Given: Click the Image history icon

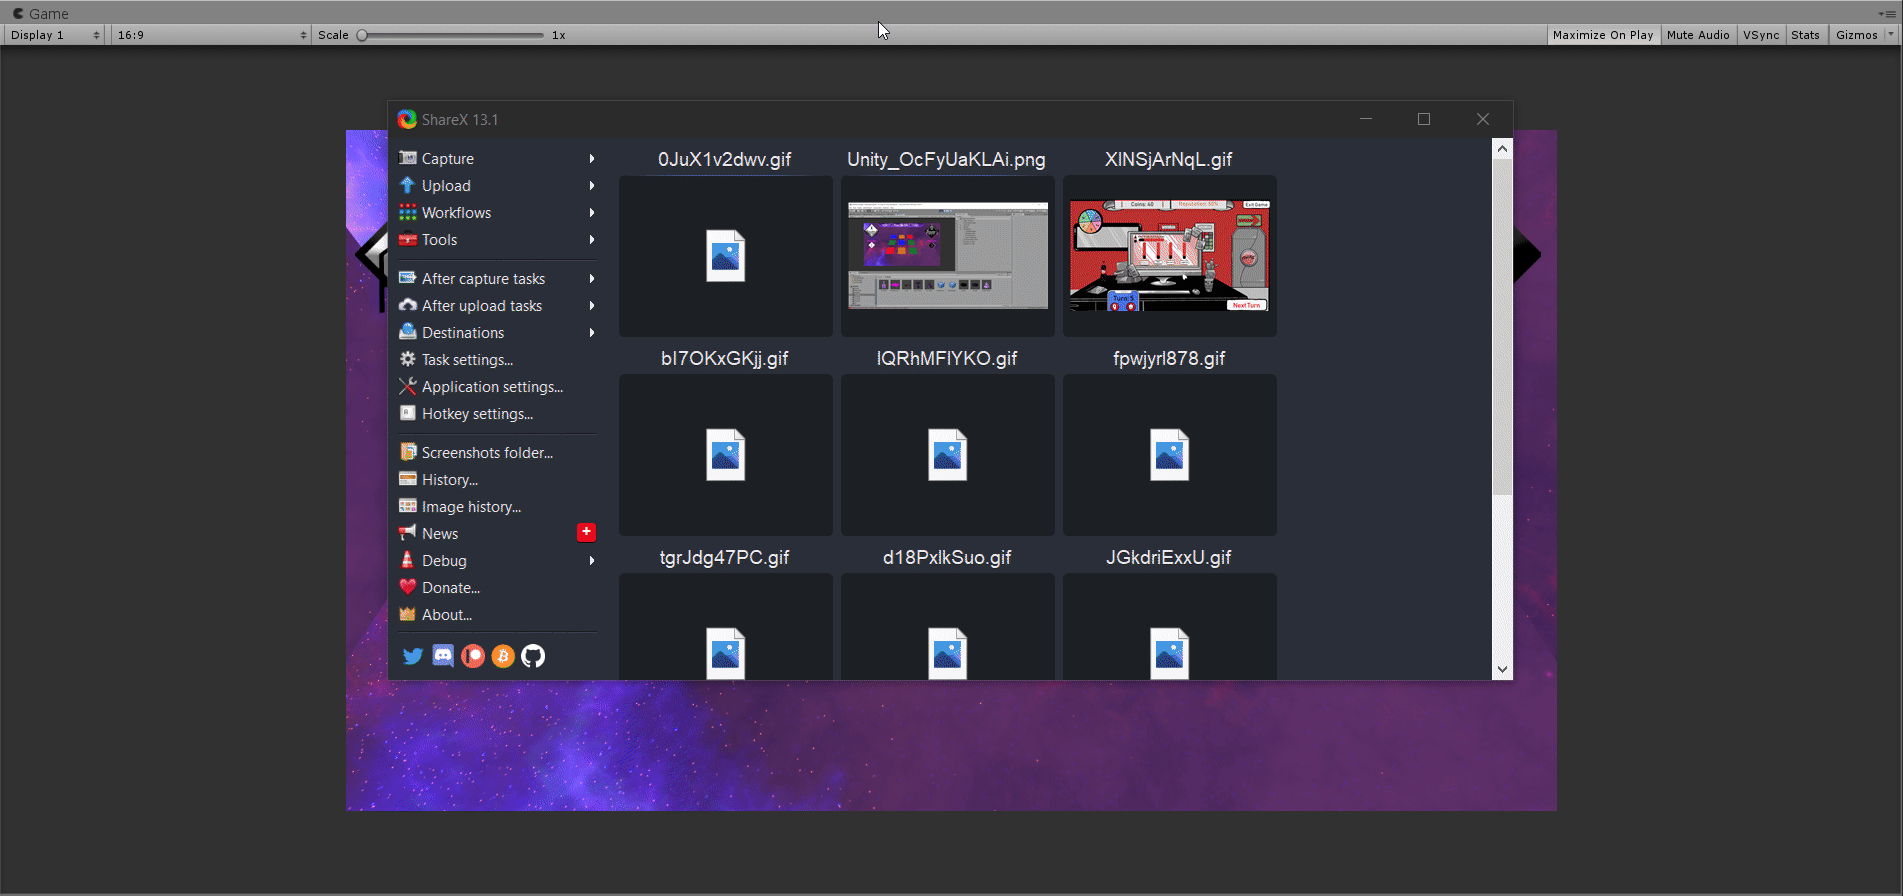Looking at the screenshot, I should 408,506.
